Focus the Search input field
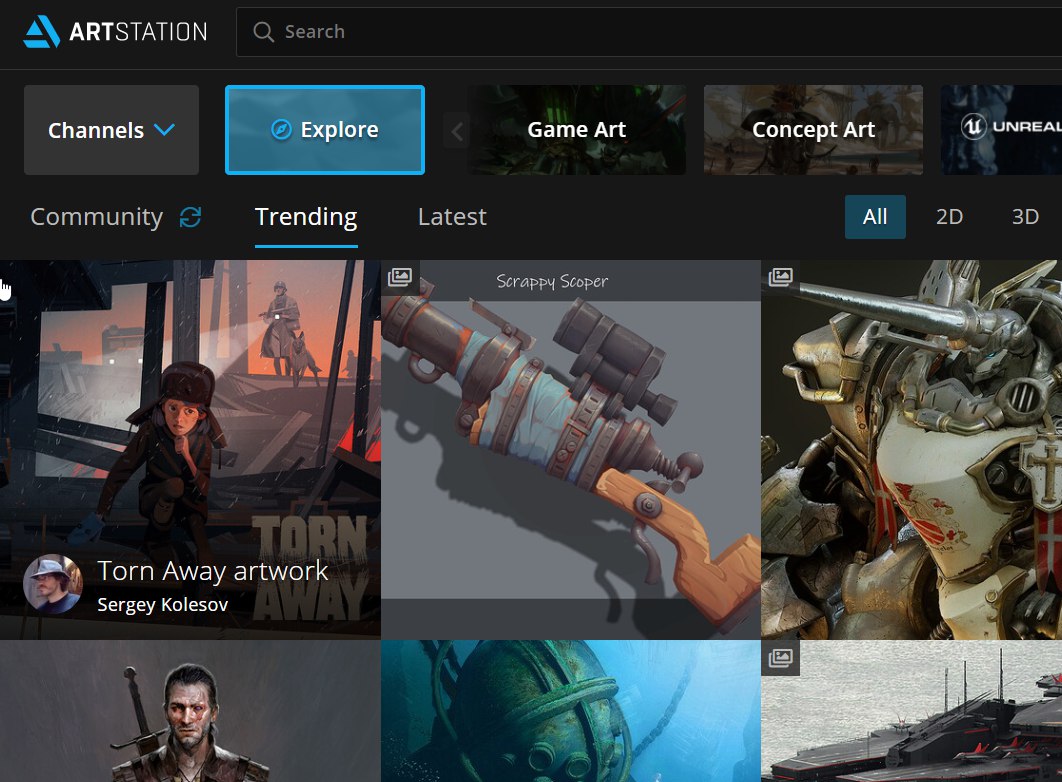Image resolution: width=1062 pixels, height=782 pixels. [x=649, y=32]
